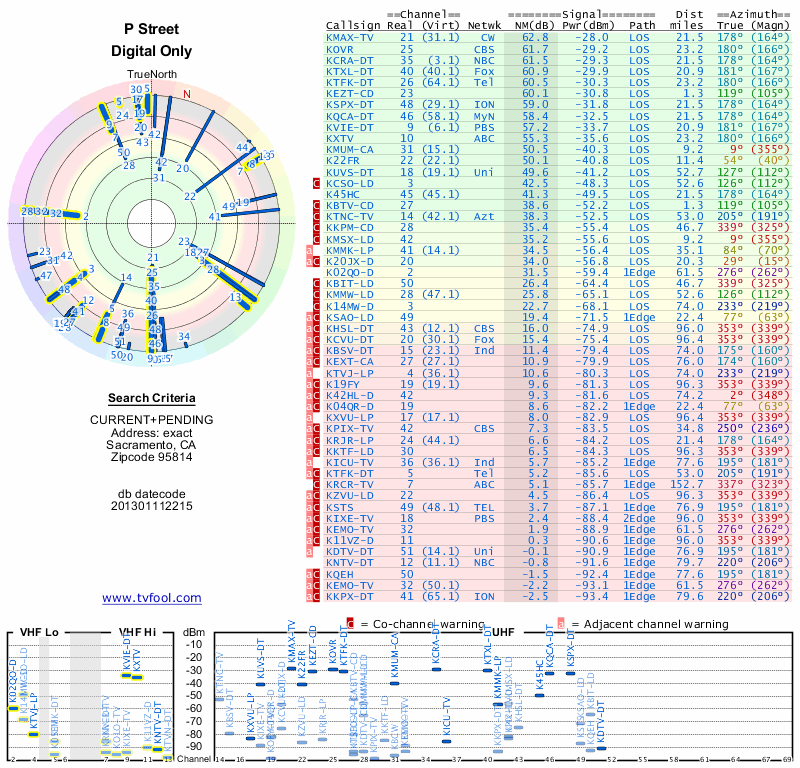800x768 pixels.
Task: Click KSAO-LD callsign in the table
Action: point(349,317)
